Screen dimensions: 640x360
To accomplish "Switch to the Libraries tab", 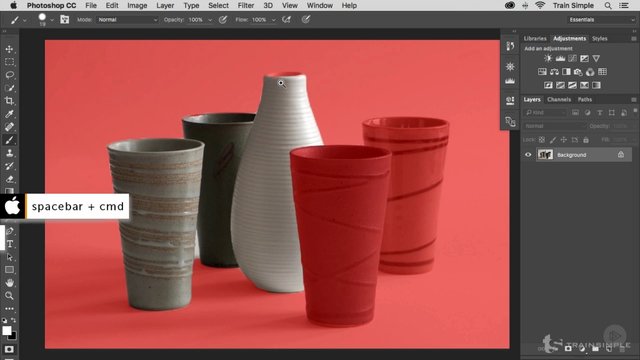I will [535, 38].
